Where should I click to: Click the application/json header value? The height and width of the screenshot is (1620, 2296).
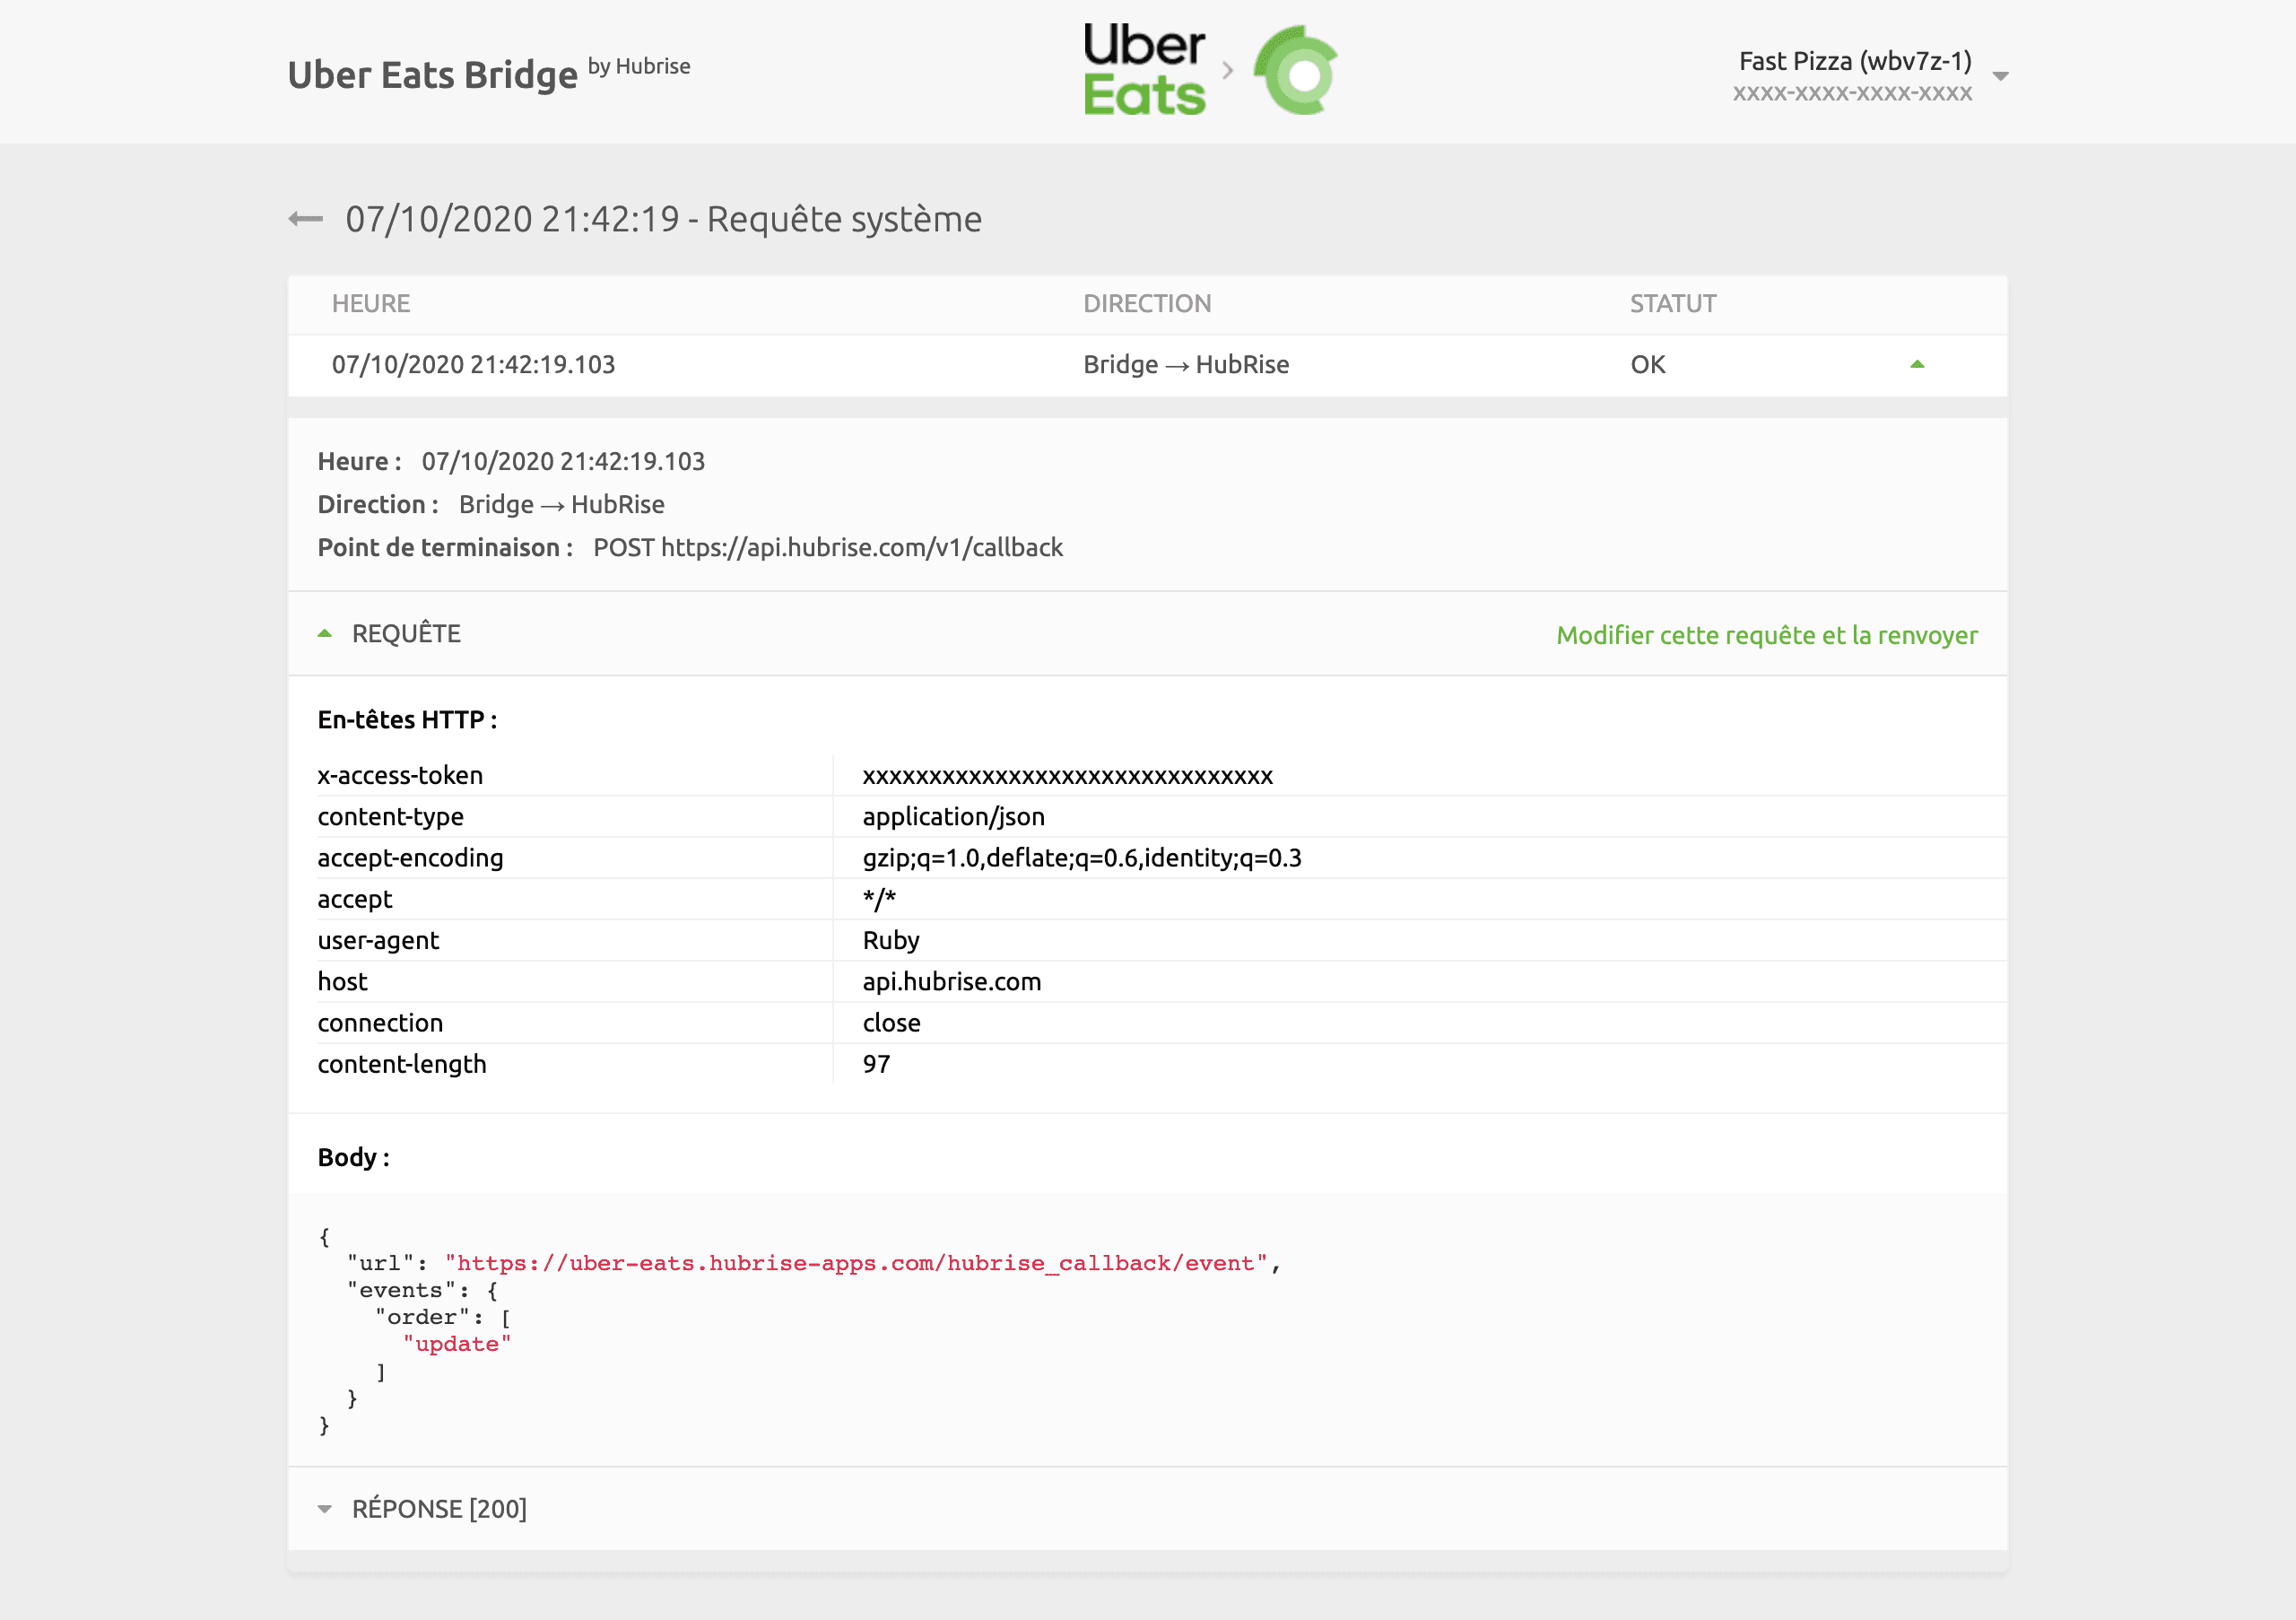[x=953, y=817]
